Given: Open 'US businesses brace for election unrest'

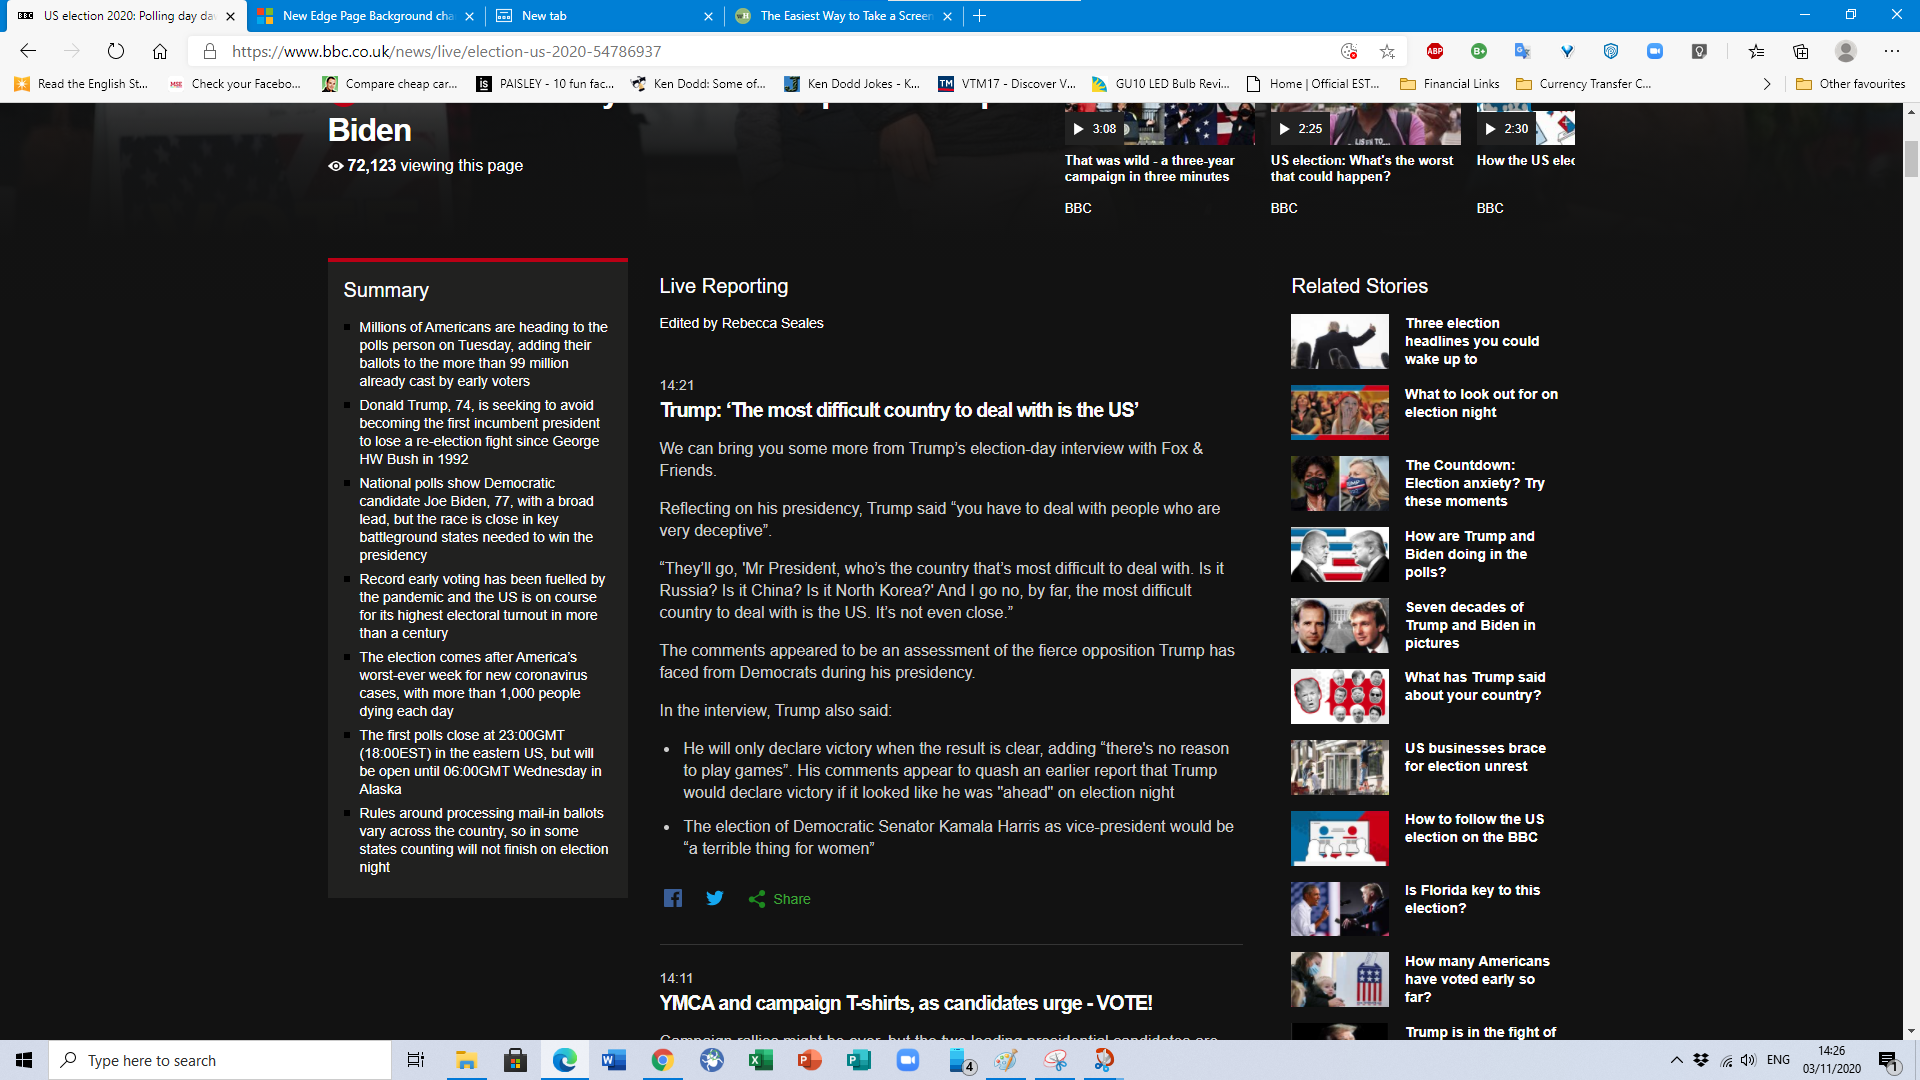Looking at the screenshot, I should tap(1475, 757).
